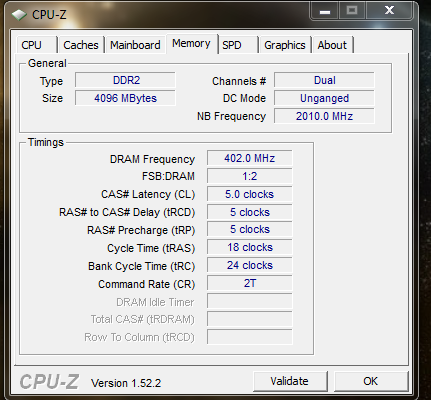Click the NB Frequency label

[x=231, y=116]
